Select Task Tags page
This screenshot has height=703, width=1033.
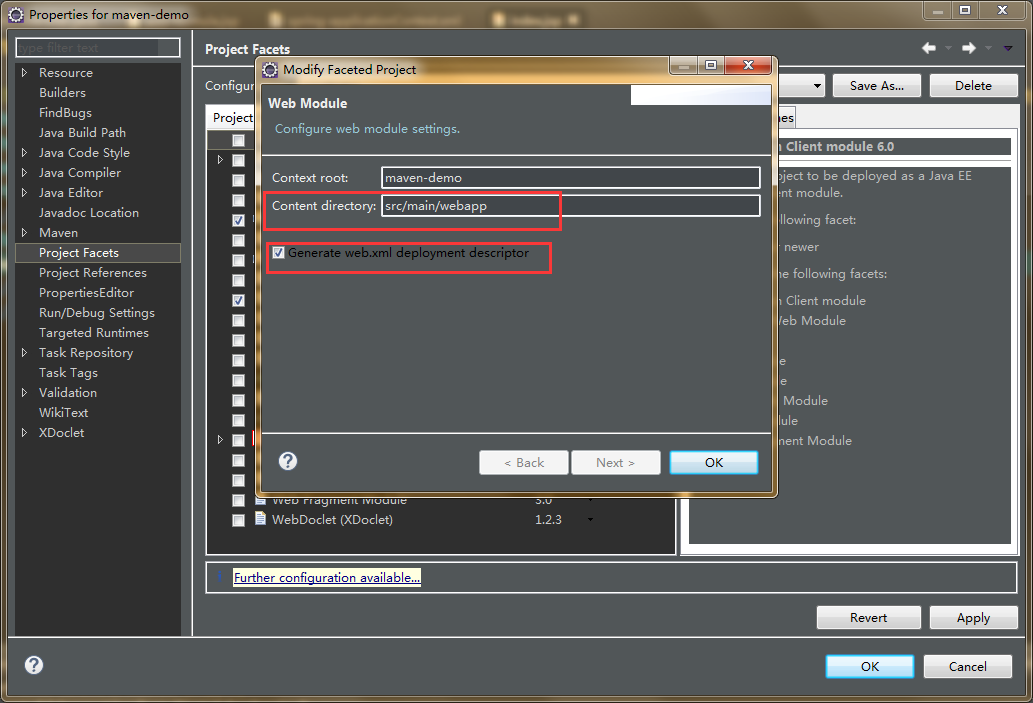coord(69,373)
